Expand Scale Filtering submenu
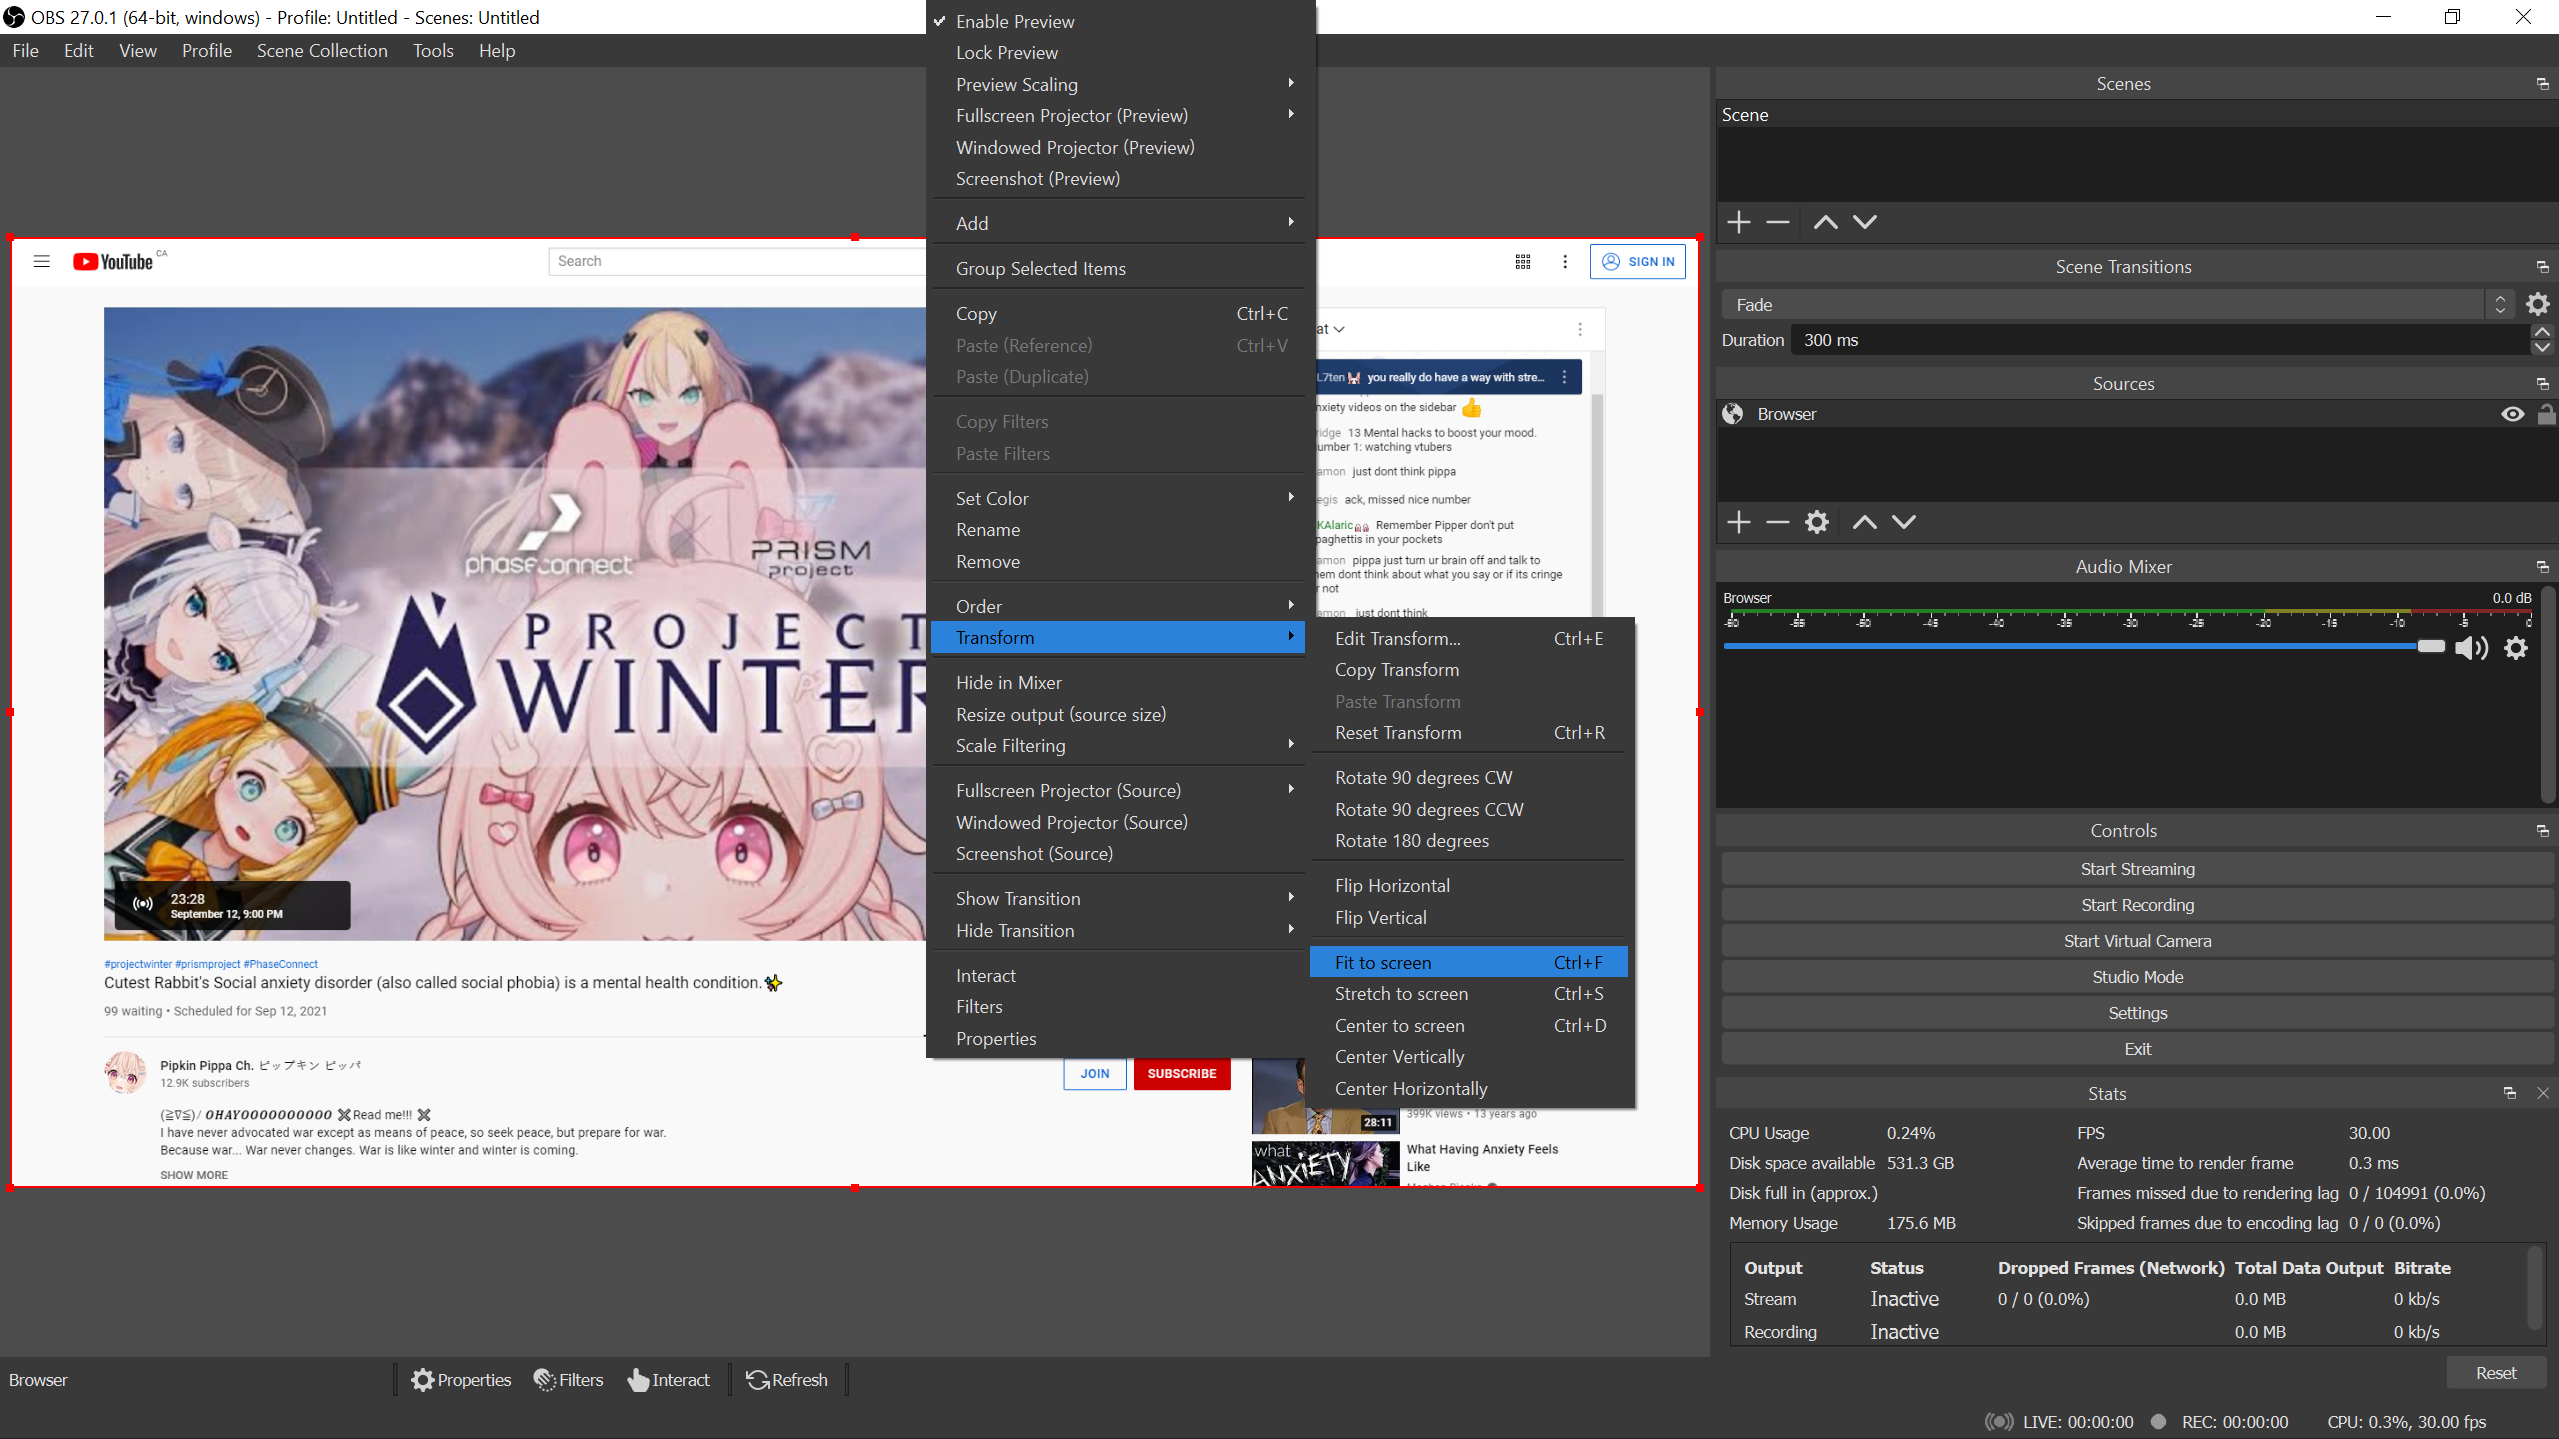Image resolution: width=2559 pixels, height=1439 pixels. pos(1117,745)
